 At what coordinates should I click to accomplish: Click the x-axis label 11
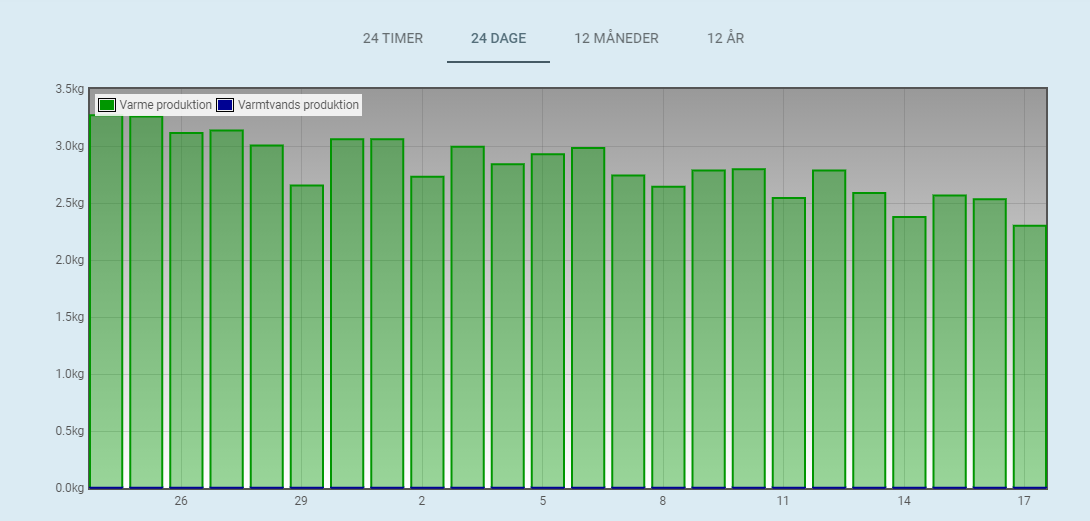[783, 501]
